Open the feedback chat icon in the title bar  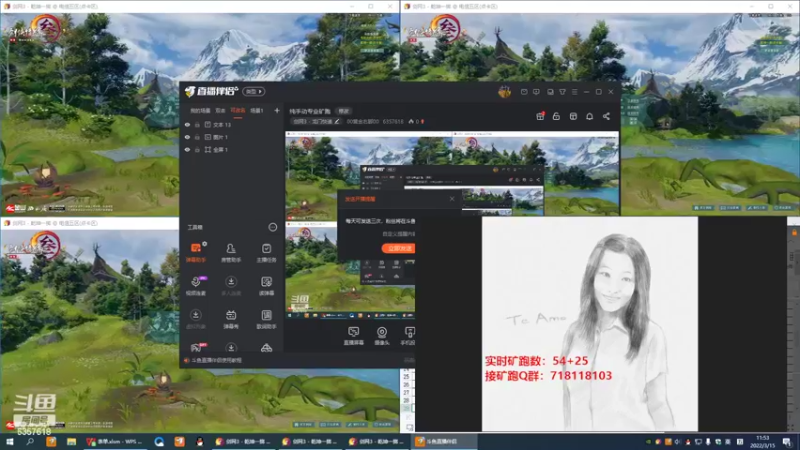pos(536,92)
